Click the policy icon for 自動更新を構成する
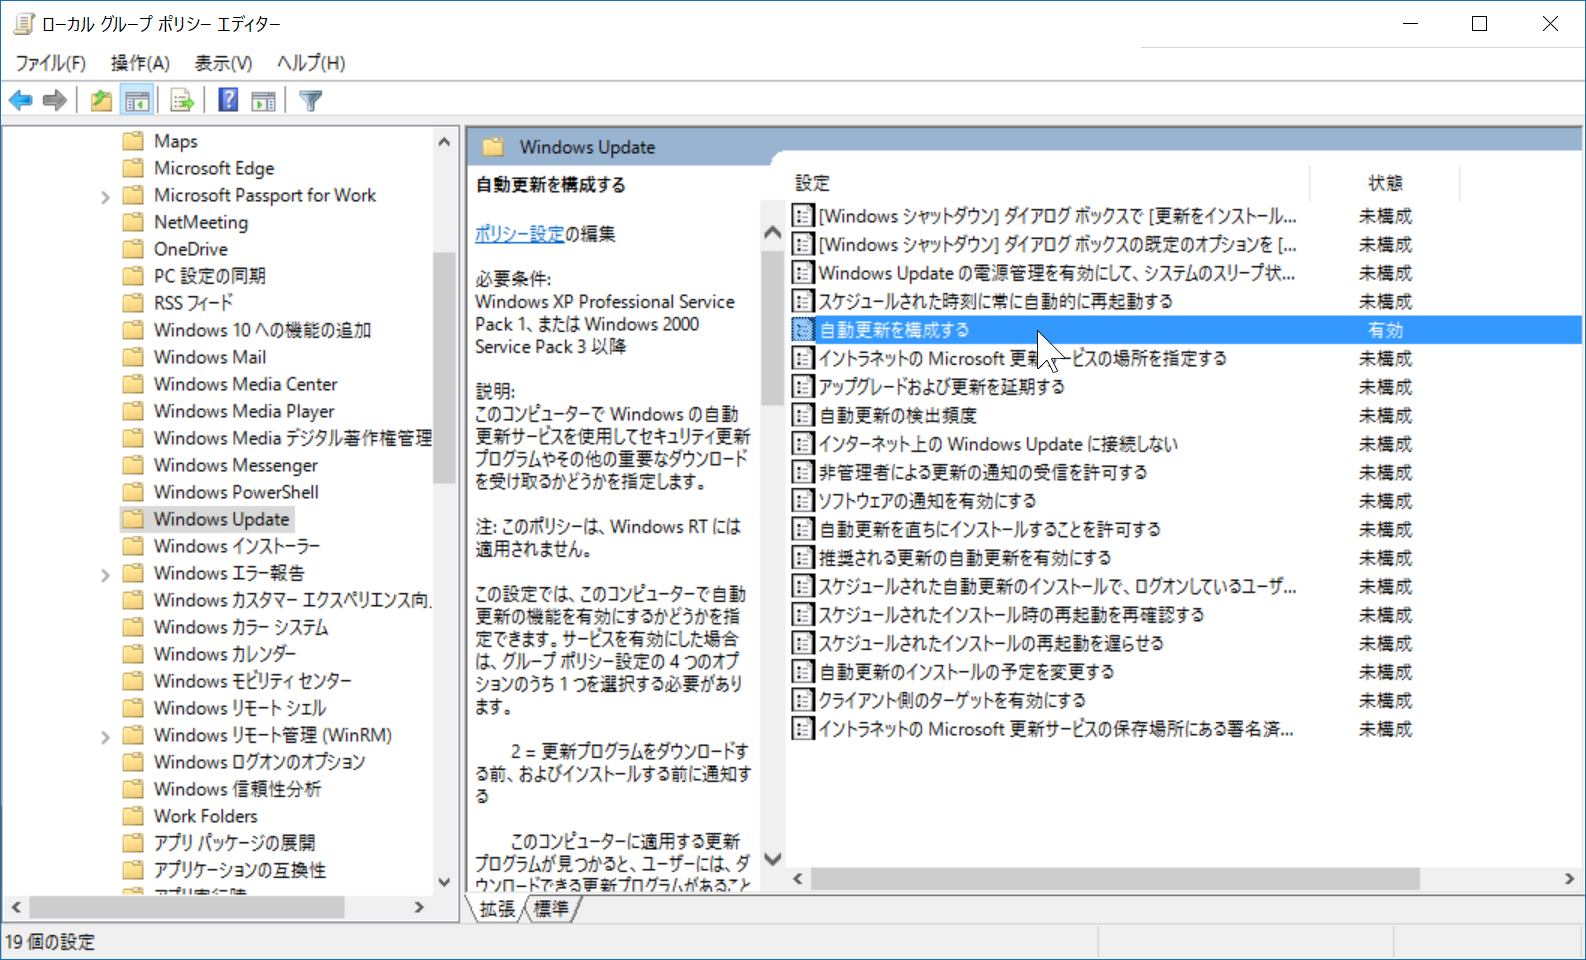The width and height of the screenshot is (1586, 960). click(x=802, y=329)
